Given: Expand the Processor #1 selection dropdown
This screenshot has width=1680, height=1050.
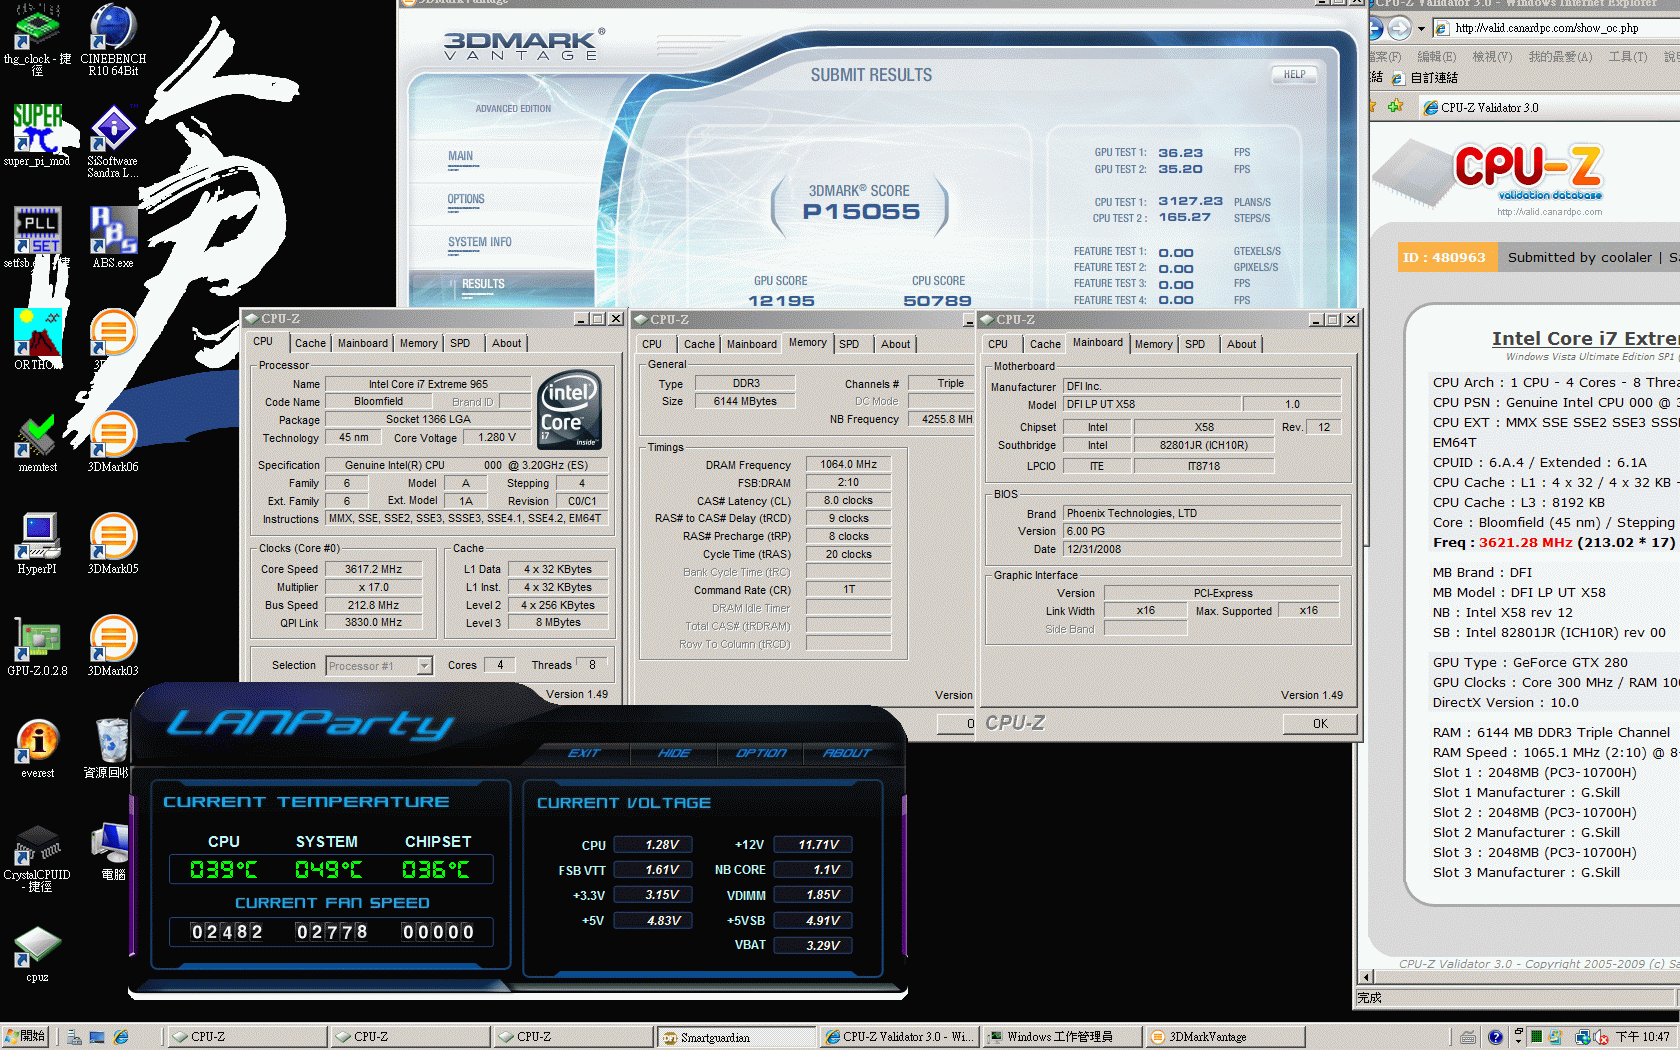Looking at the screenshot, I should pos(424,666).
